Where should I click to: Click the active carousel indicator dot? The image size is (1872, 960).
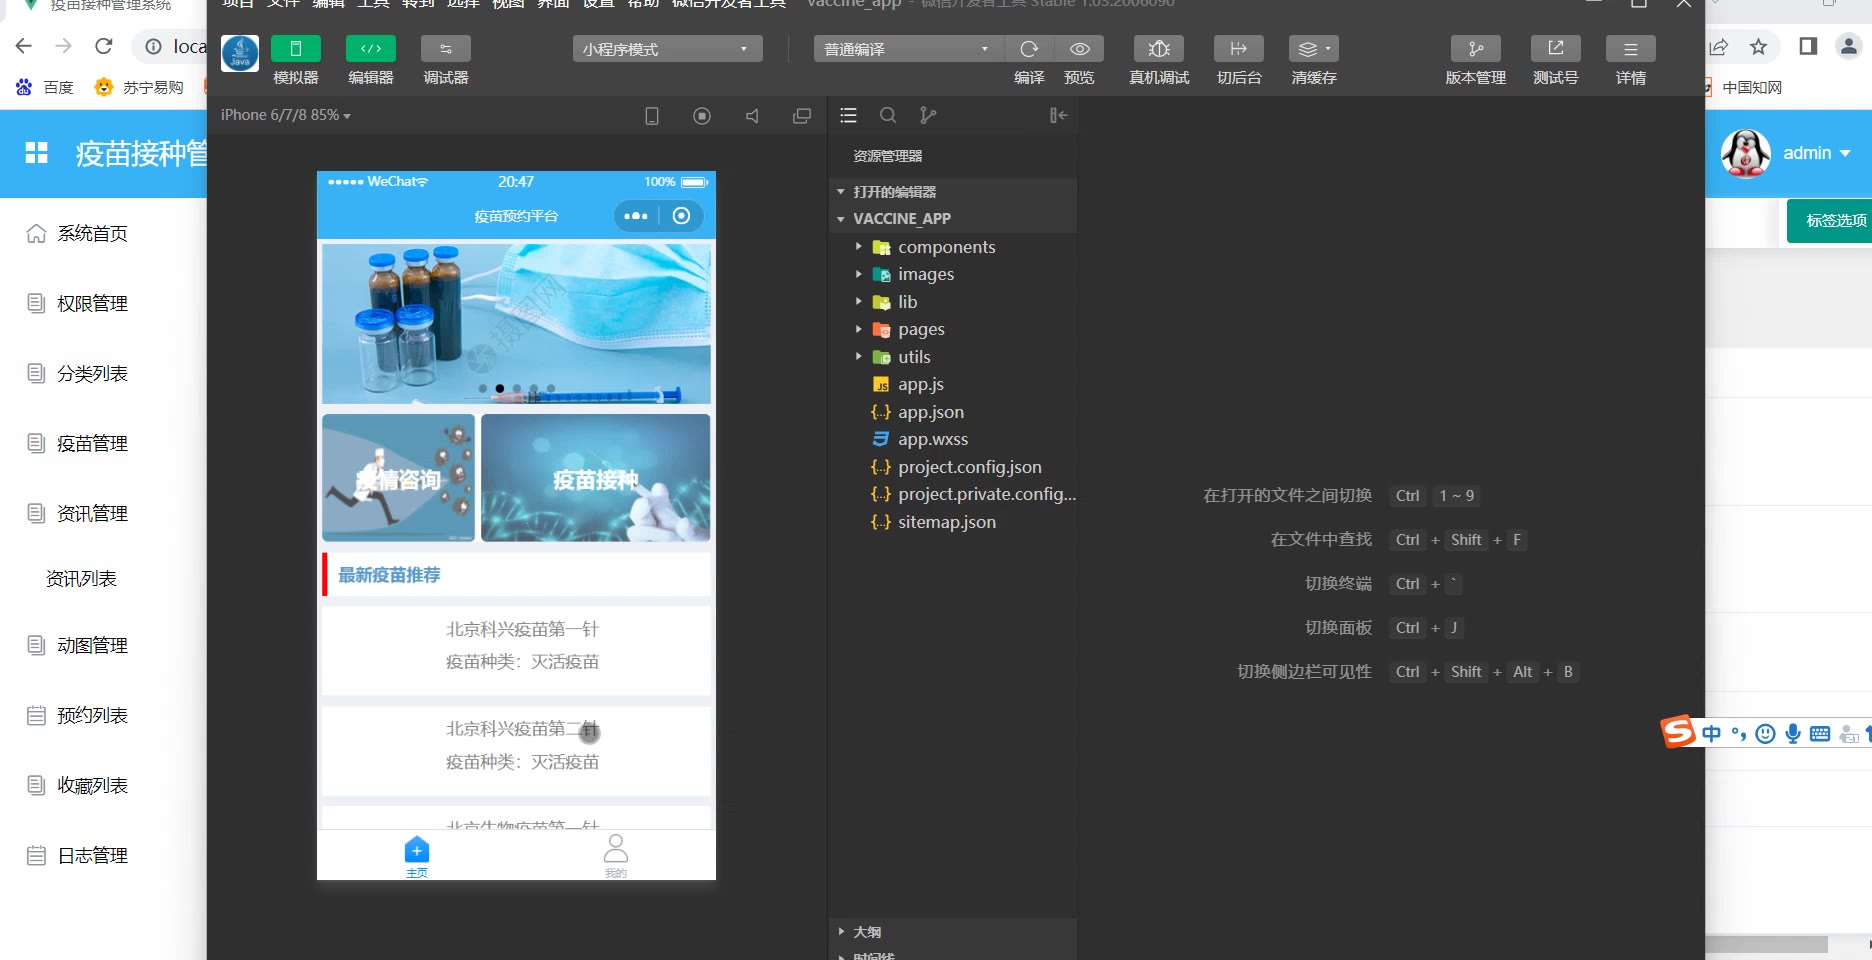pyautogui.click(x=500, y=388)
